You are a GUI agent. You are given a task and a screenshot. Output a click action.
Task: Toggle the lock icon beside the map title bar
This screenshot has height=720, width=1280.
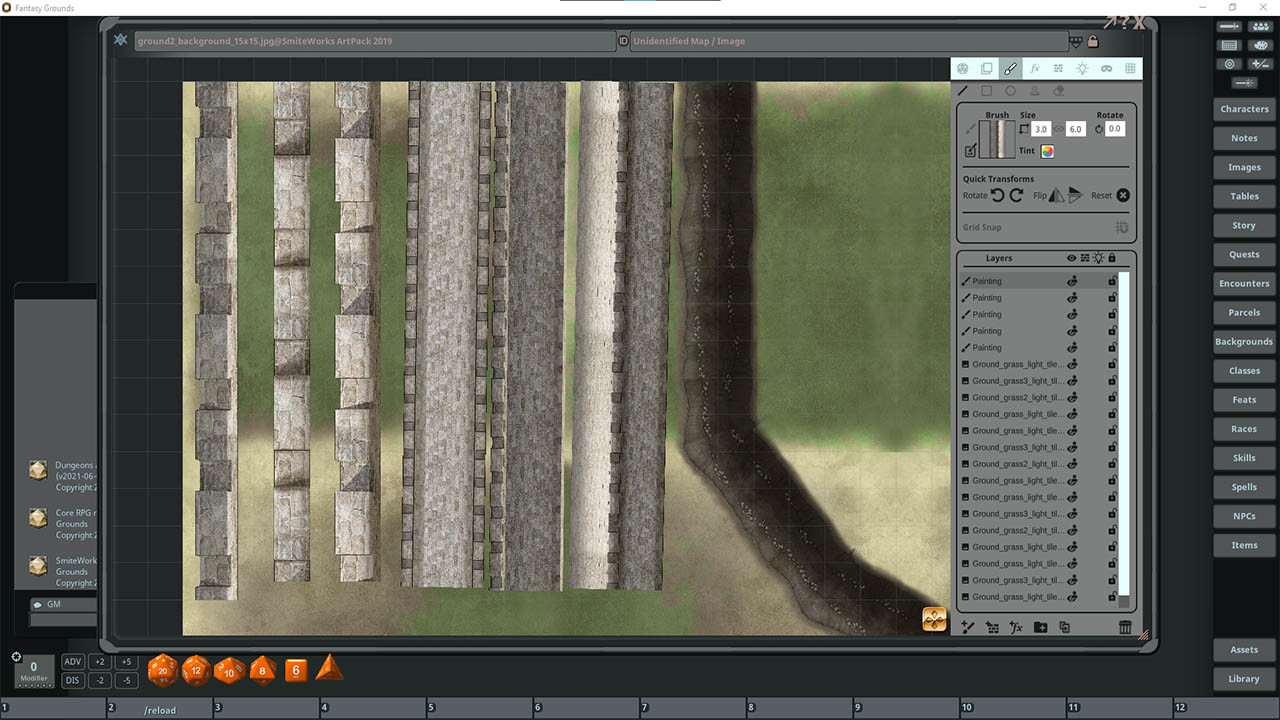1094,41
